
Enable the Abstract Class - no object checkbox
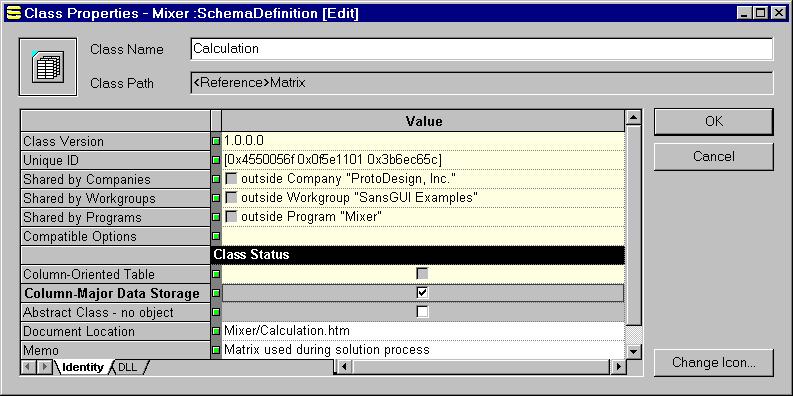[x=422, y=312]
